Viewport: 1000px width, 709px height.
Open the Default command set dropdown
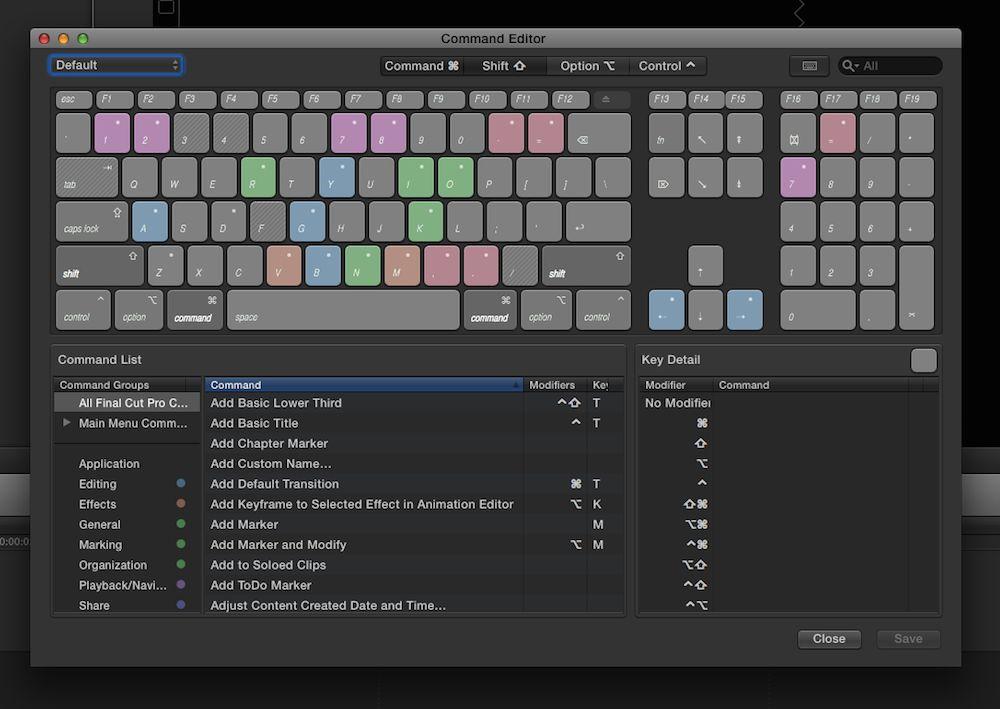[x=116, y=66]
